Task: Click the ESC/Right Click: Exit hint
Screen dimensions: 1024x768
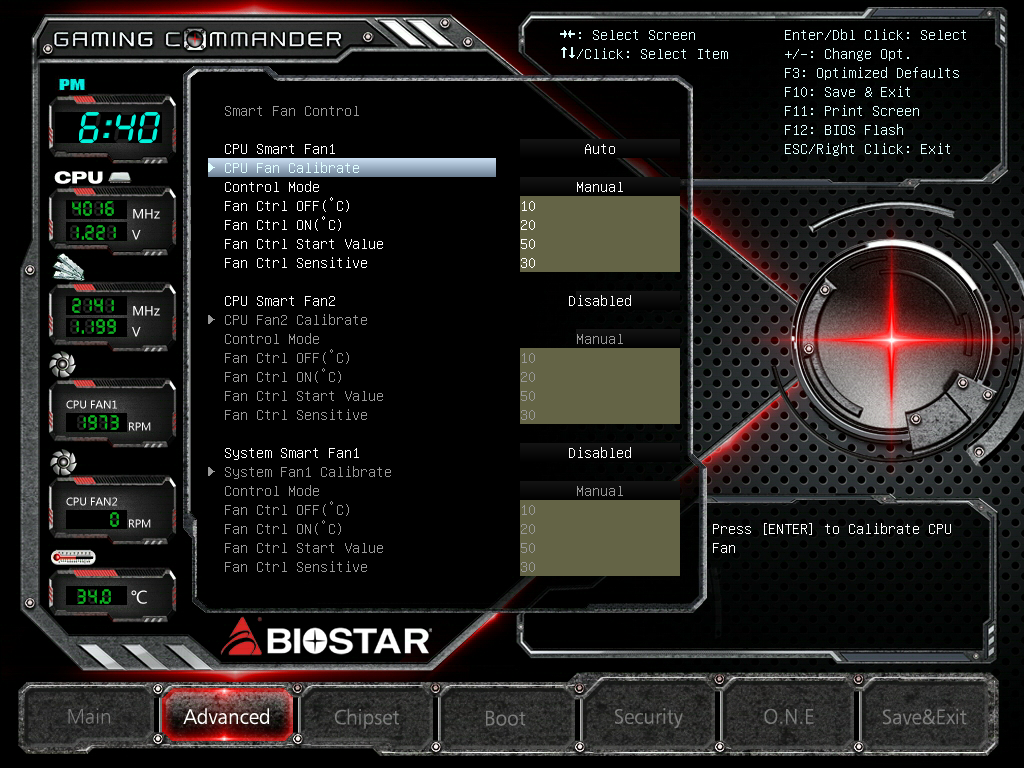Action: (x=867, y=149)
